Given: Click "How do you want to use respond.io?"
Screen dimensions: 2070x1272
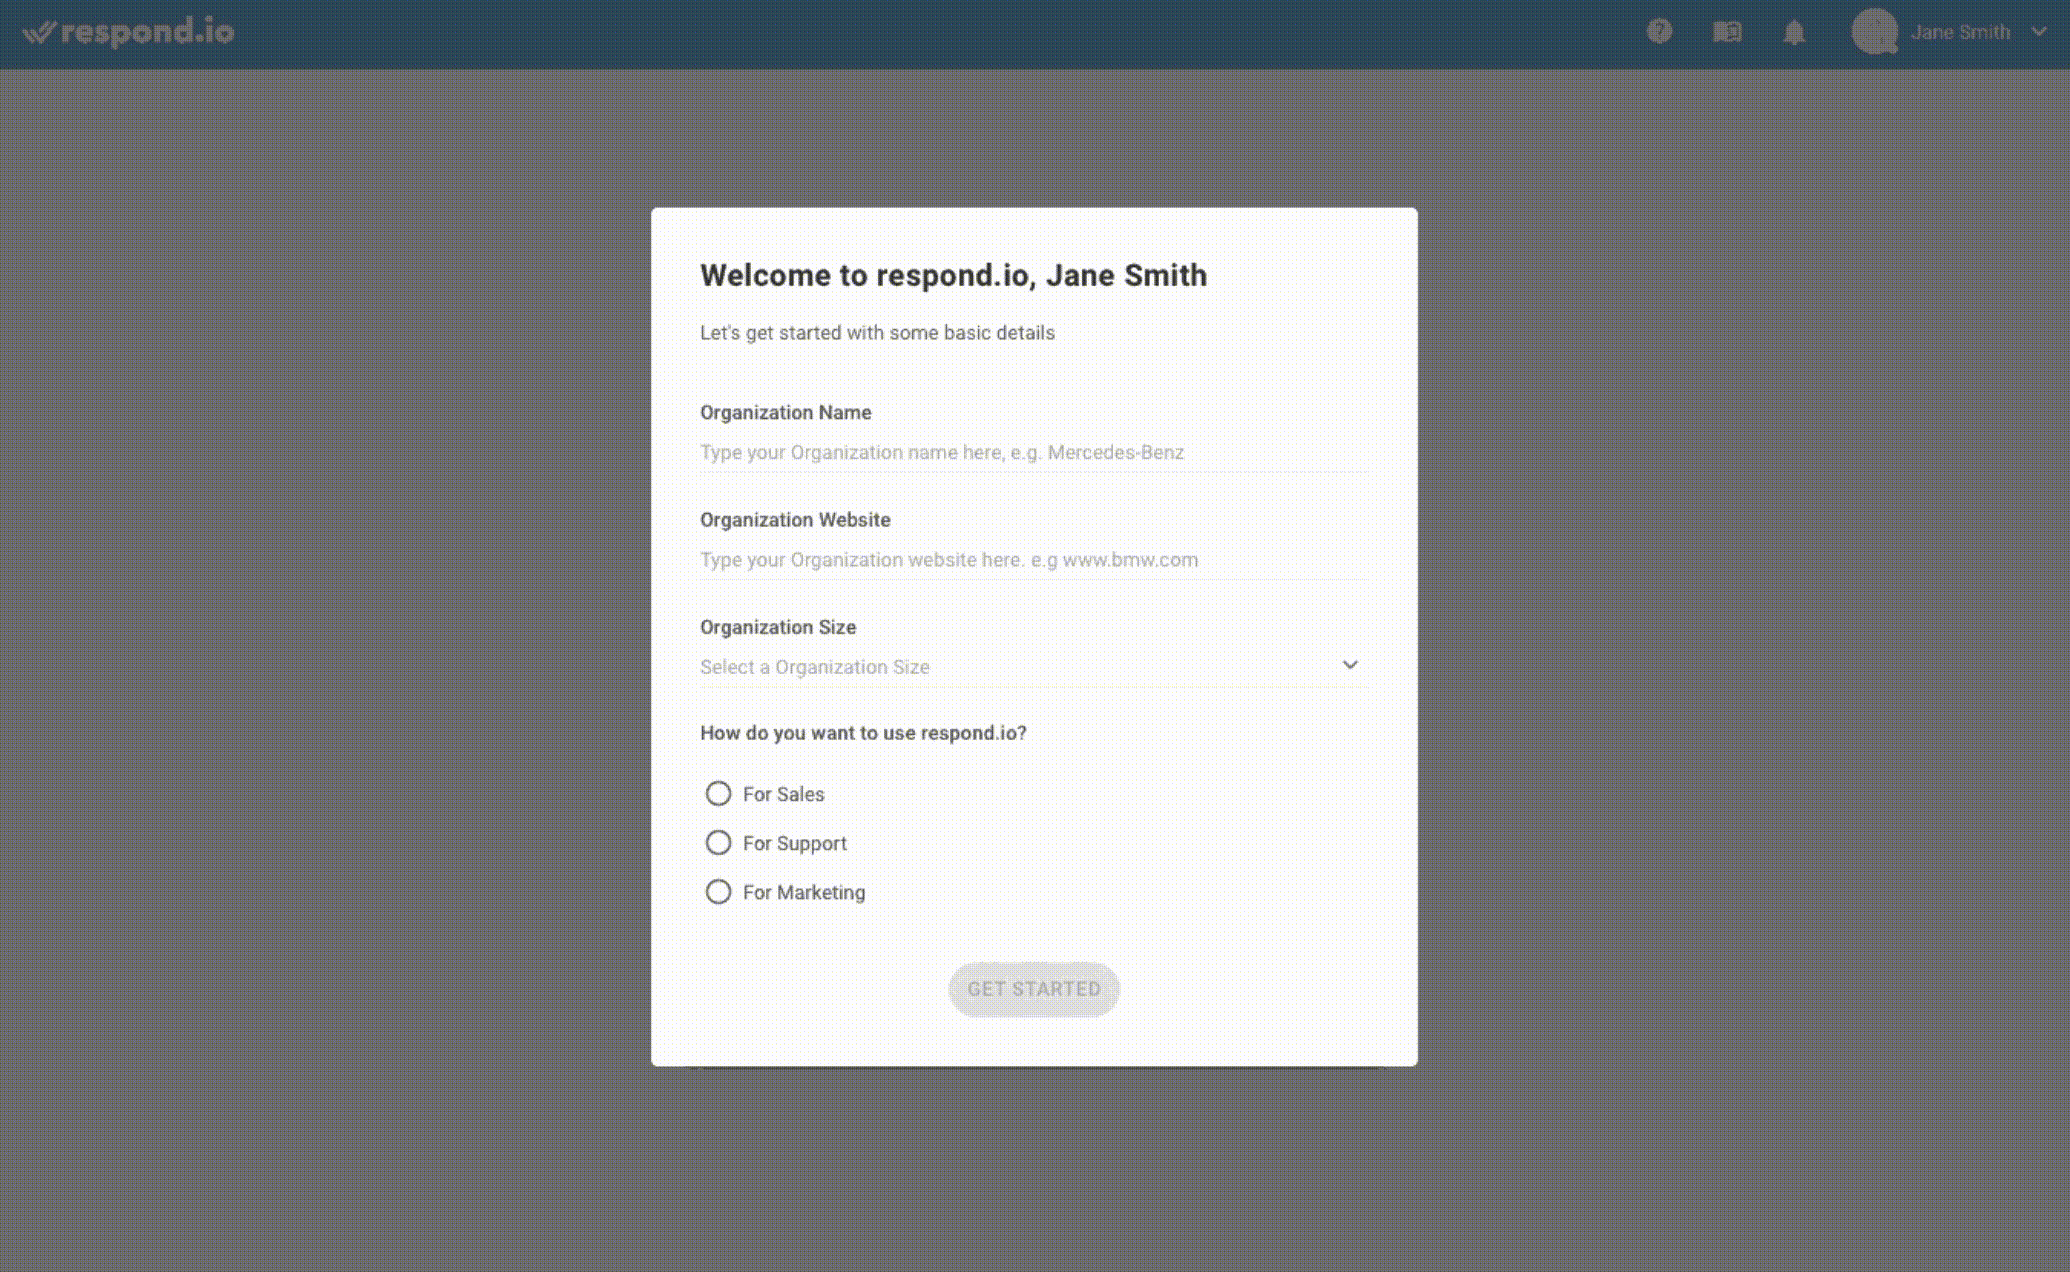Looking at the screenshot, I should 863,733.
